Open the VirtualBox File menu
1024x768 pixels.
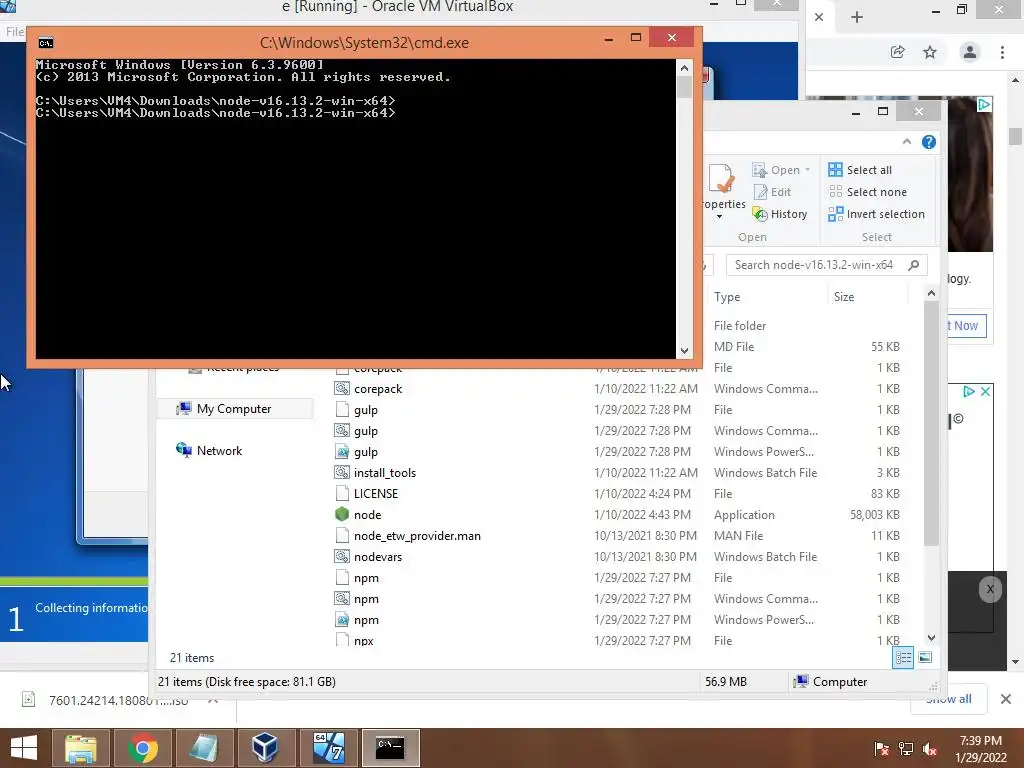coord(14,31)
